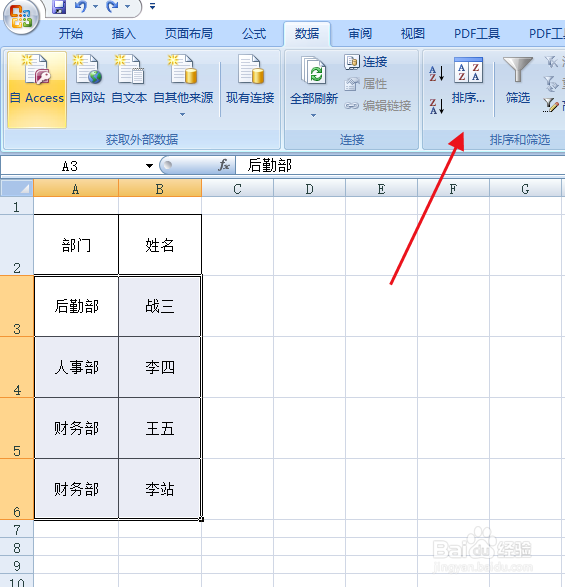Customize the quick access toolbar
This screenshot has width=565, height=587.
152,7
